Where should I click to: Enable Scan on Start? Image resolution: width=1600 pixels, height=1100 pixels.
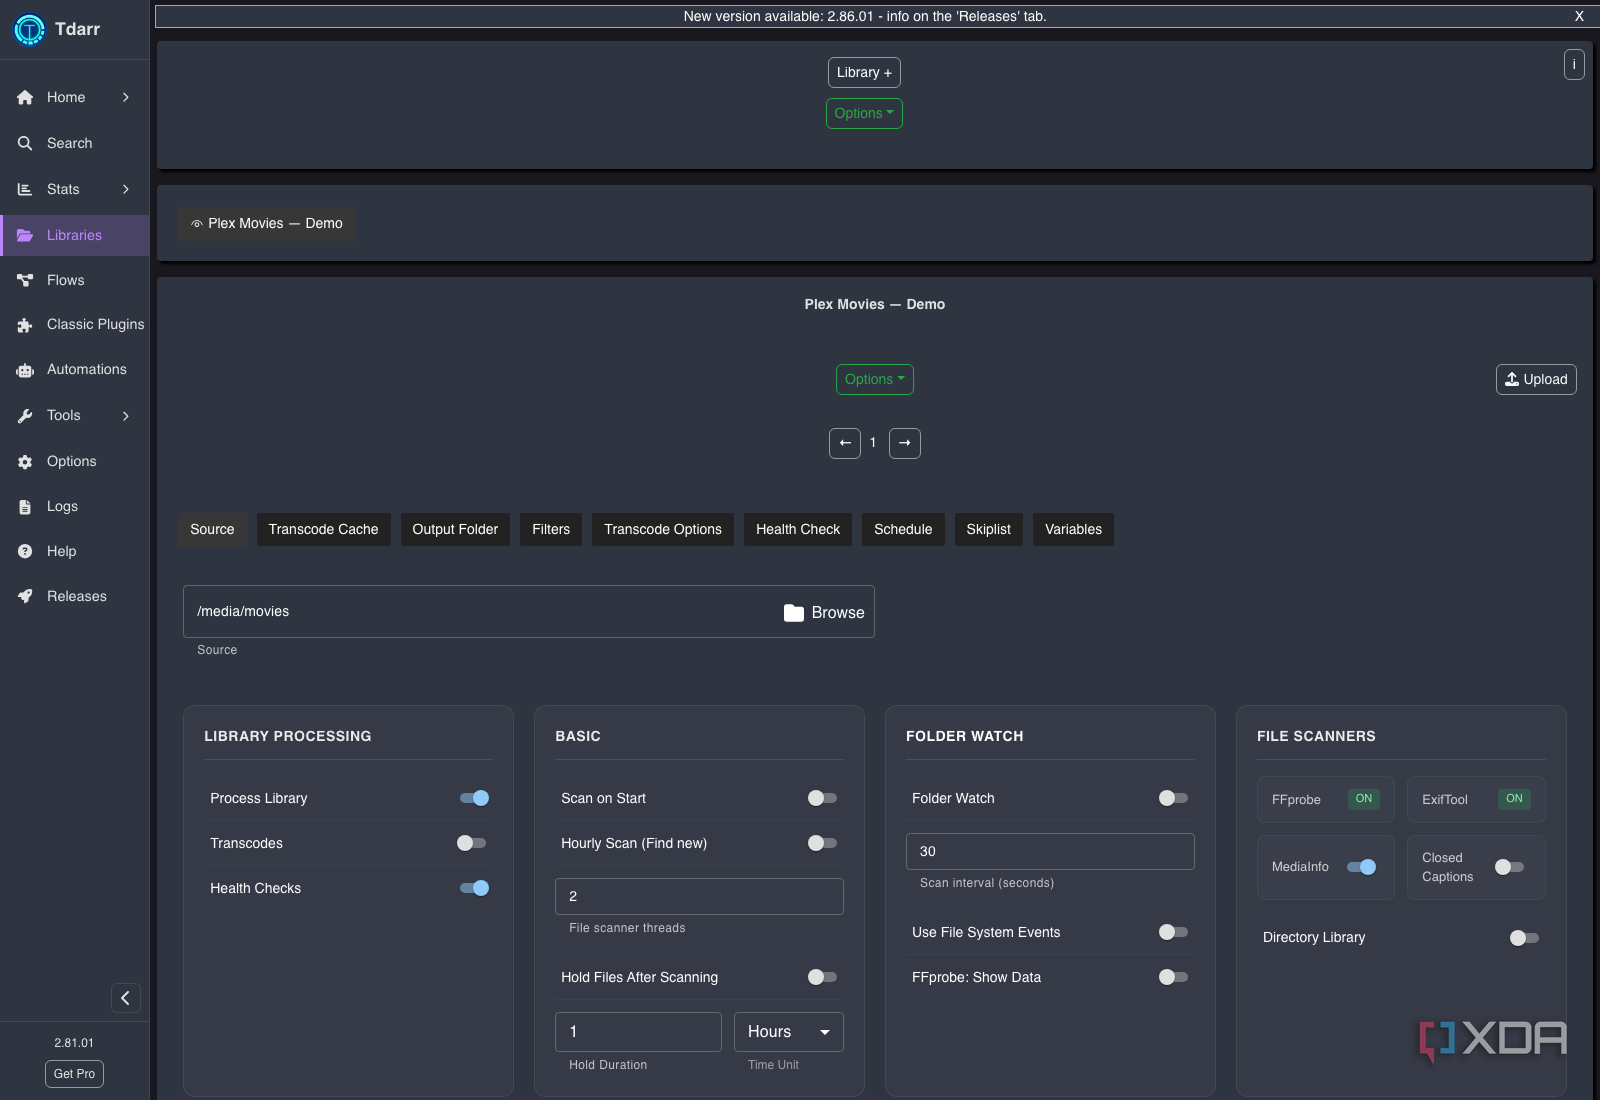click(x=822, y=798)
